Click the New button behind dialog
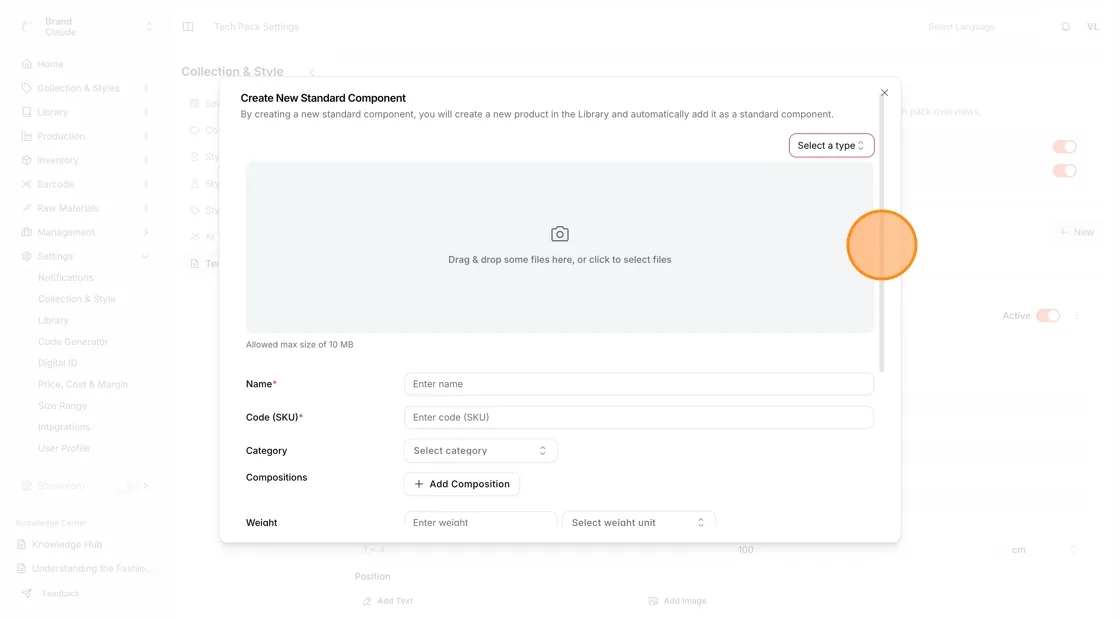This screenshot has width=1120, height=619. tap(1076, 232)
